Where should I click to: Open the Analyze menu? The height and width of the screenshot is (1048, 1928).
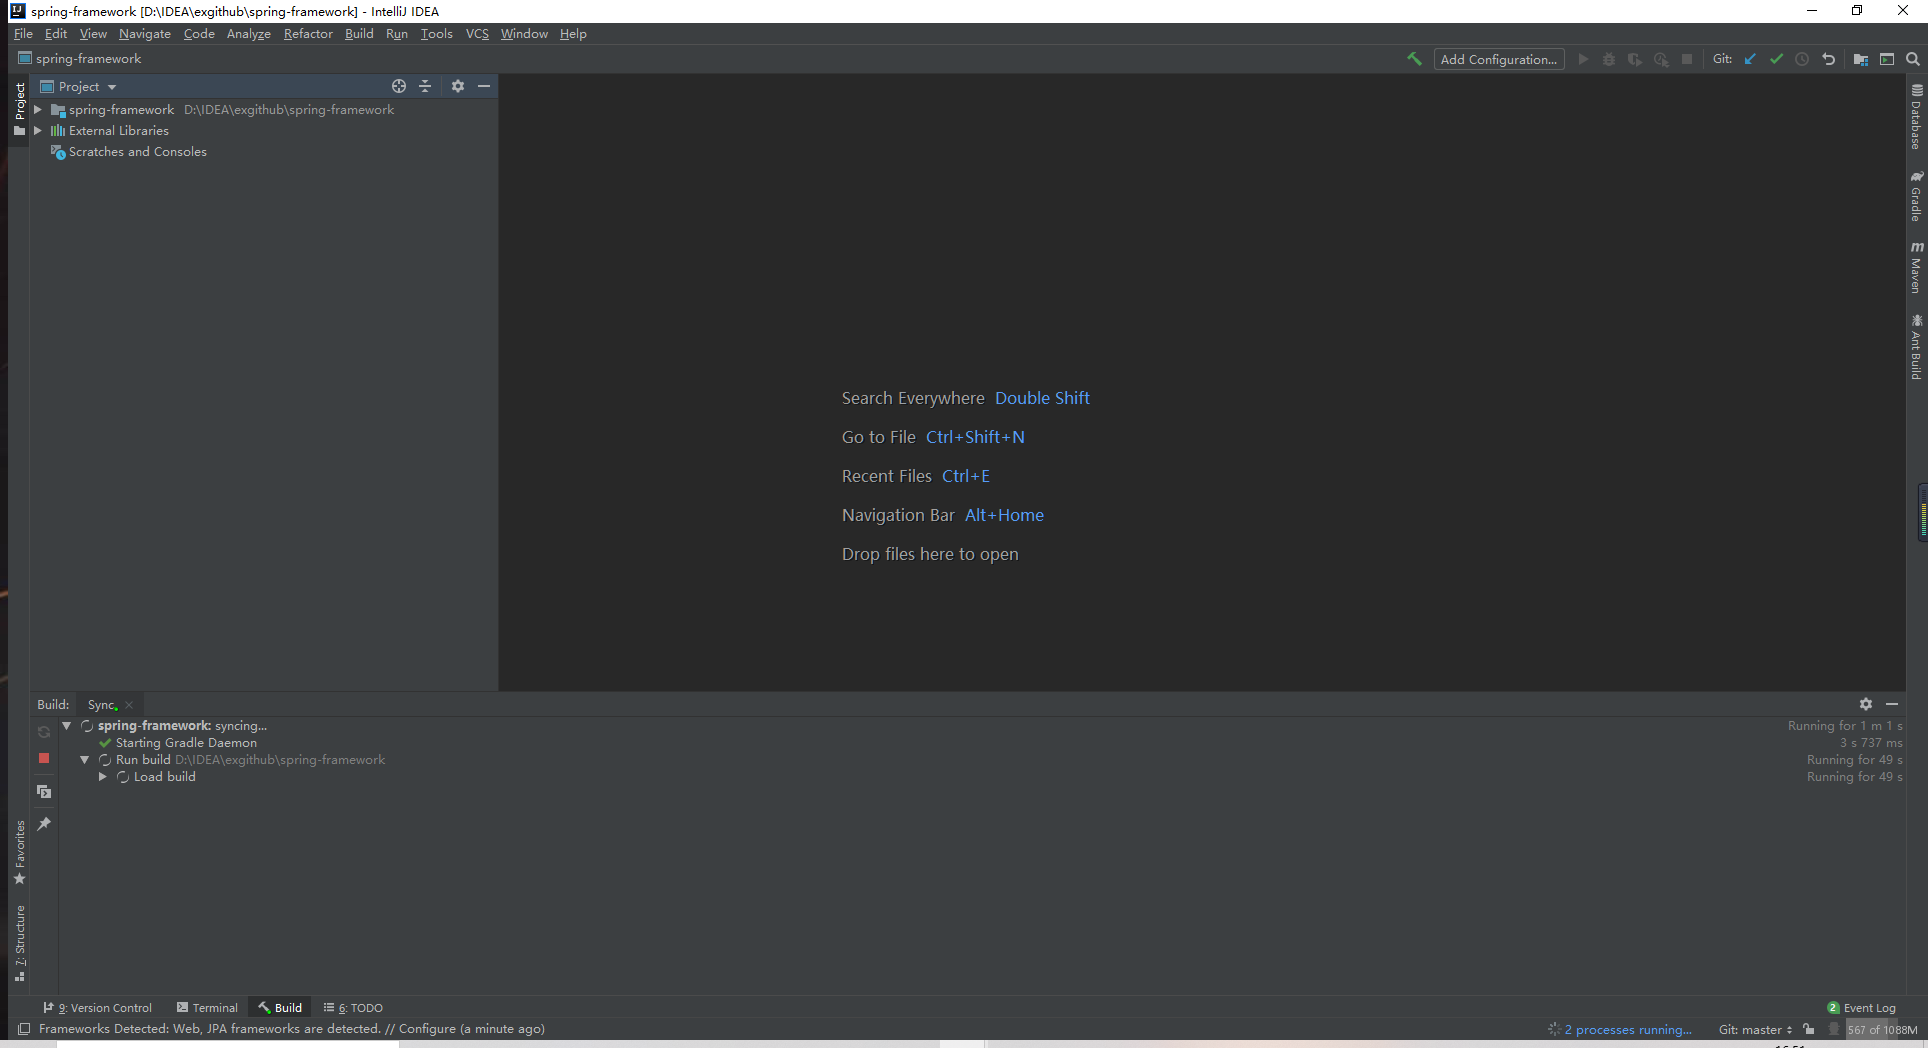point(249,34)
